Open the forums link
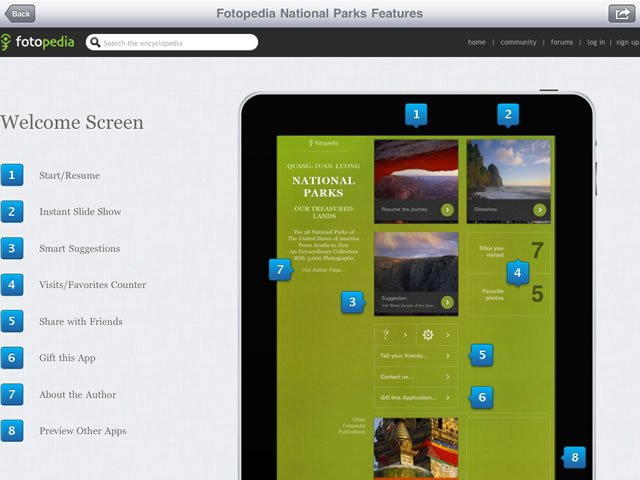Screen dimensions: 640x480 point(562,42)
